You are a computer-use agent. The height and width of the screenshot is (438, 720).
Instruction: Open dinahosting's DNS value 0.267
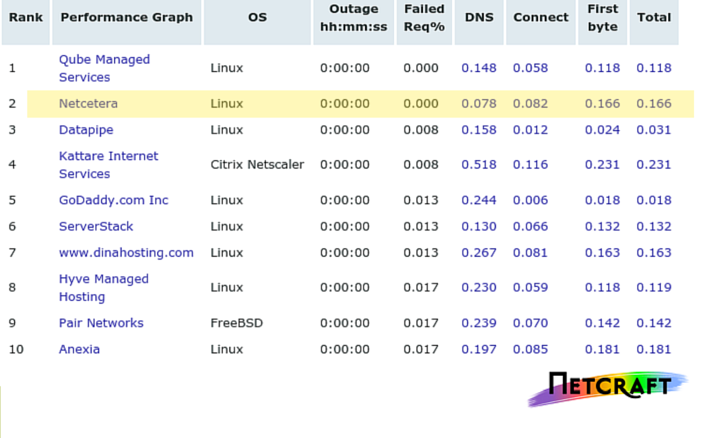point(479,253)
